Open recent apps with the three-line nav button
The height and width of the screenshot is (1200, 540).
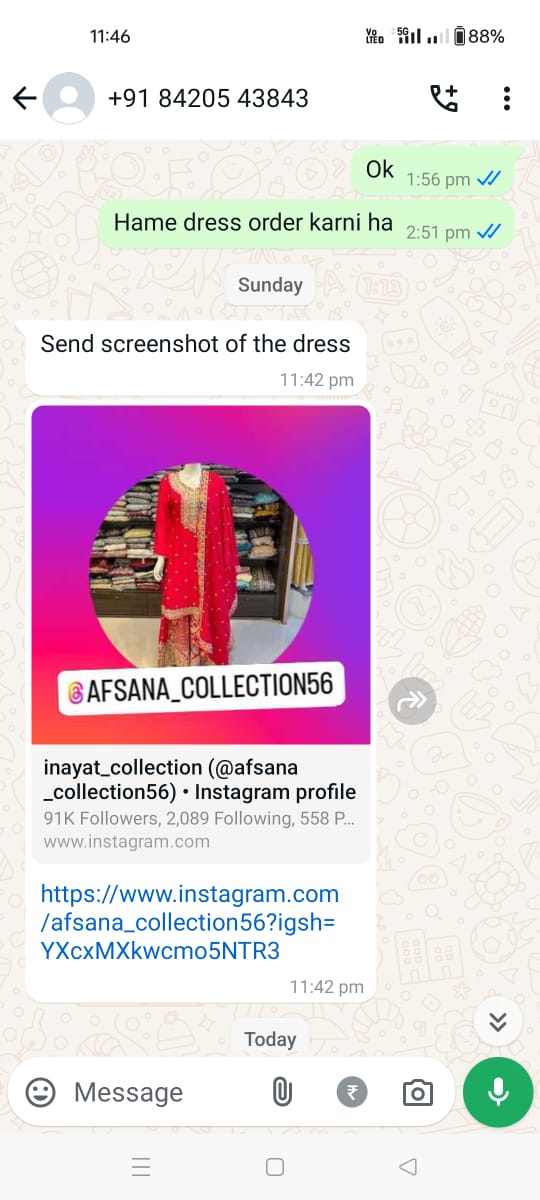coord(141,1167)
